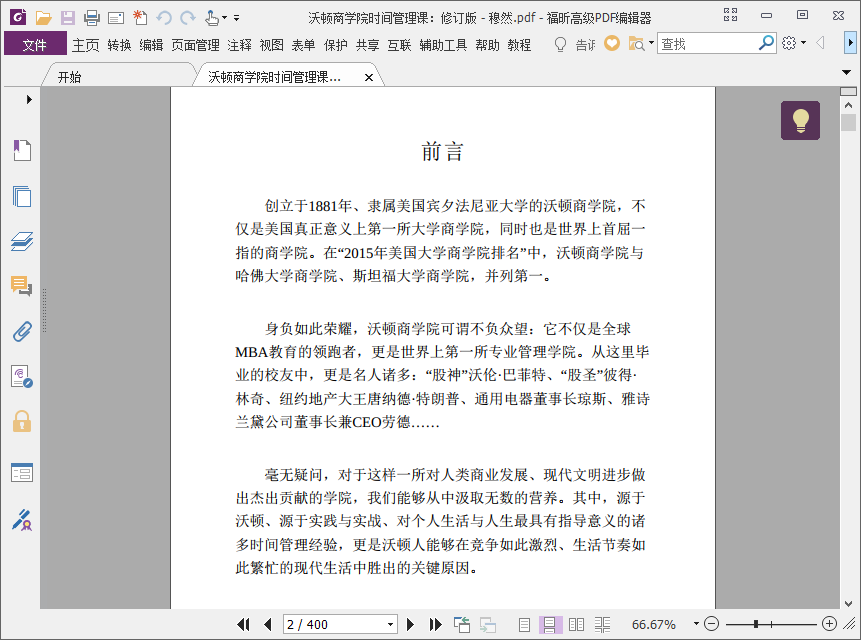The width and height of the screenshot is (861, 640).
Task: Adjust the zoom slider handle
Action: point(756,624)
